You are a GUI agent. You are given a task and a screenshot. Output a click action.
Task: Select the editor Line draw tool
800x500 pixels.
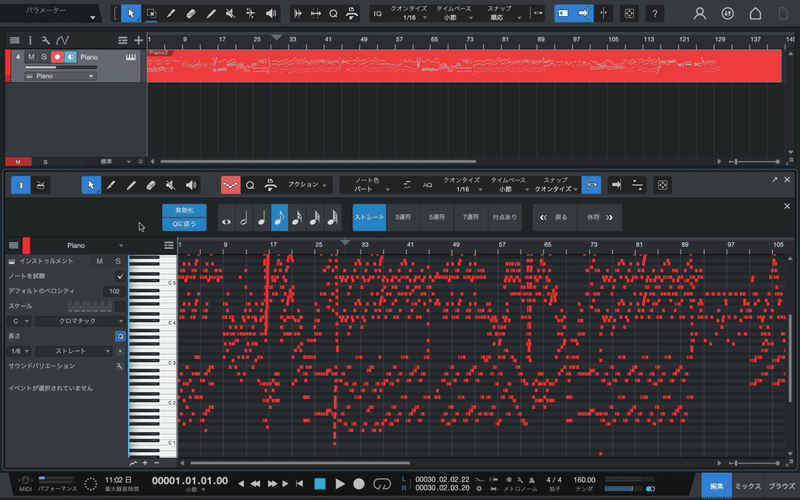coord(131,185)
